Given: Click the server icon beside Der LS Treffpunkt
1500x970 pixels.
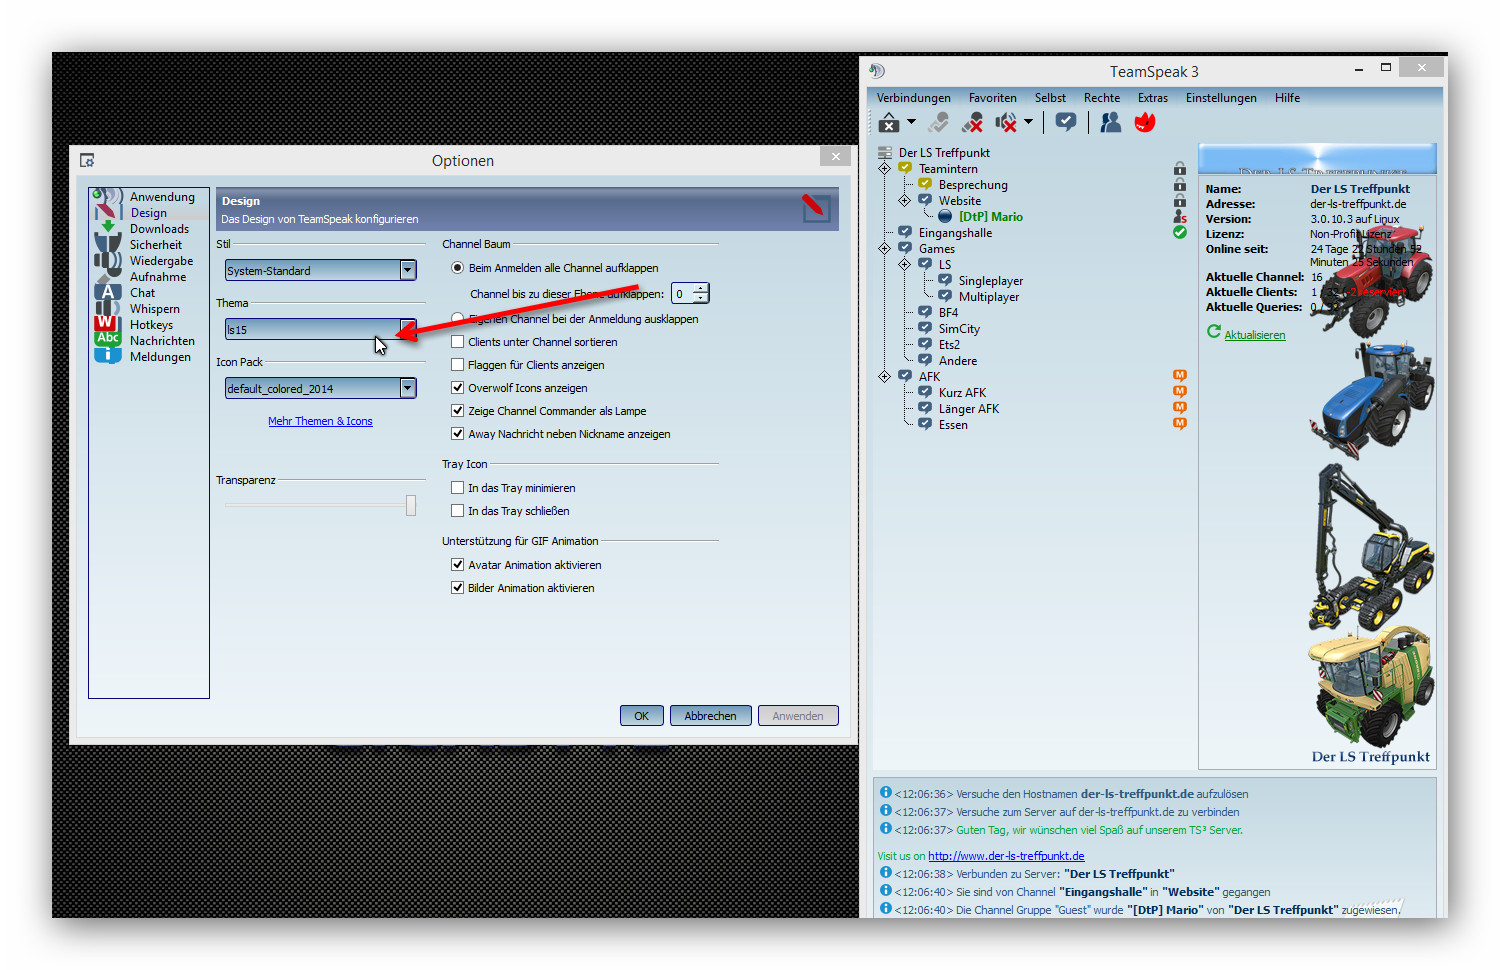Looking at the screenshot, I should [x=885, y=153].
